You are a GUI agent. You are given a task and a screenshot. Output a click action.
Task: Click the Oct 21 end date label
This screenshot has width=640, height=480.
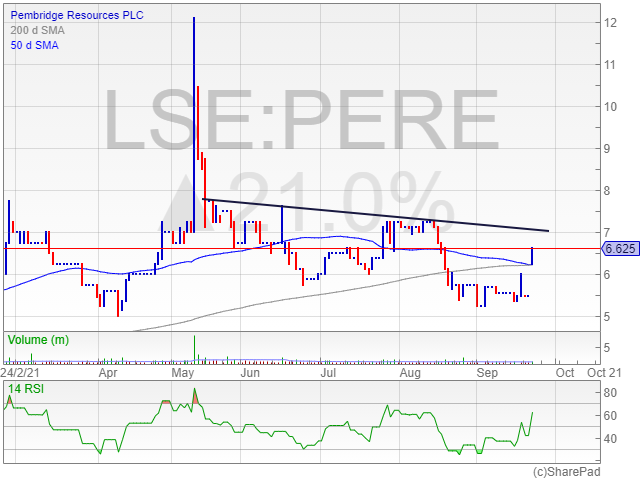click(x=604, y=373)
